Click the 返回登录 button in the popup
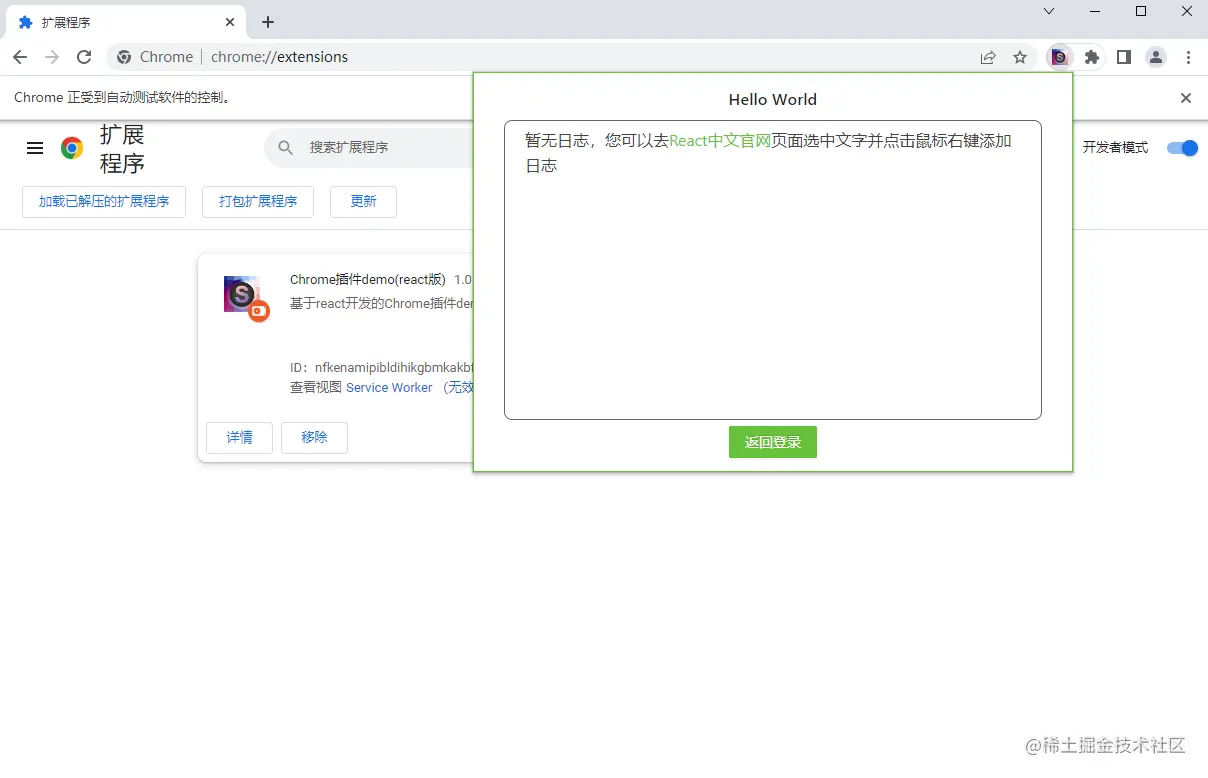The image size is (1208, 778). tap(772, 441)
